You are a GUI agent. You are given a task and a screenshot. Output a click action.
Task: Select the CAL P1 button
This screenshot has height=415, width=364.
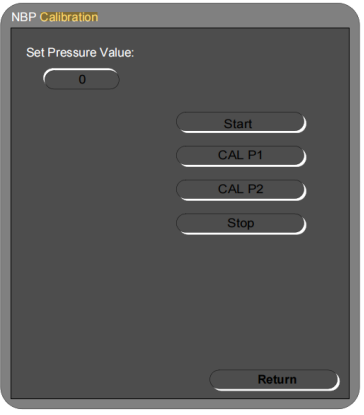(x=241, y=156)
